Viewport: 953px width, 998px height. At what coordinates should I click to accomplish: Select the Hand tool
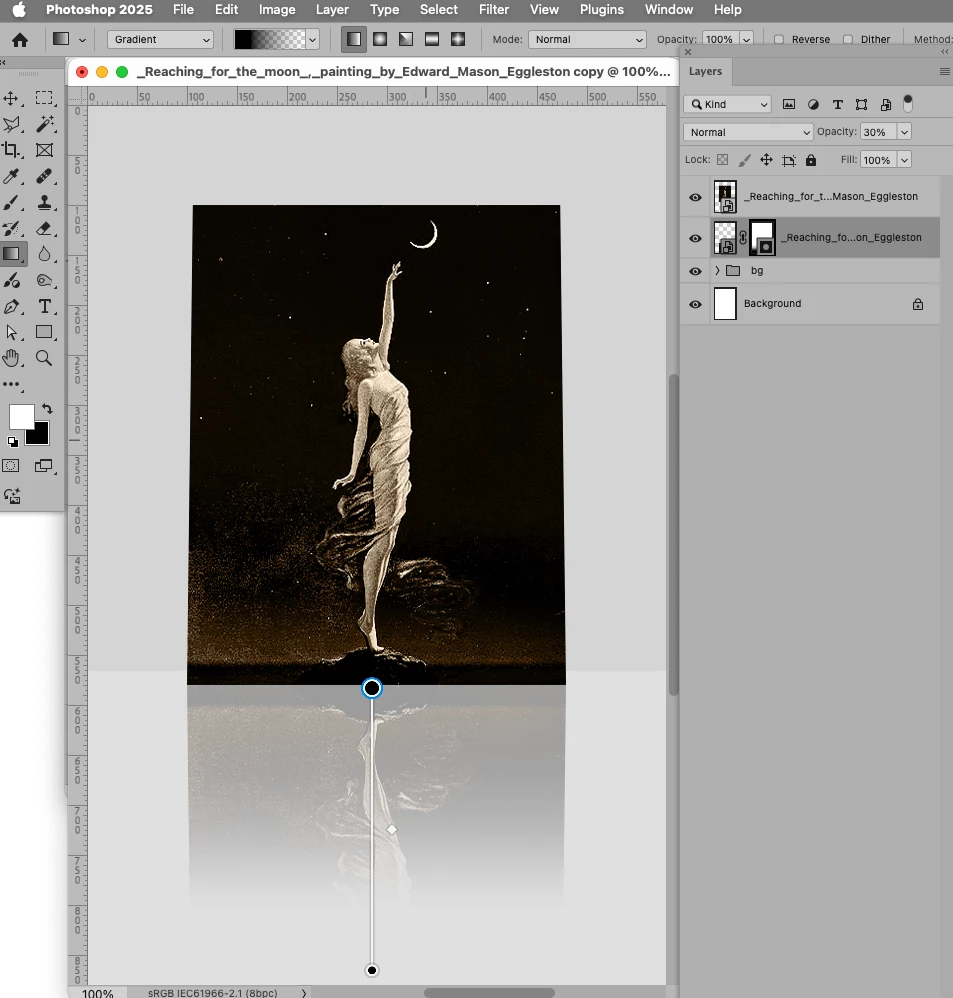11,358
